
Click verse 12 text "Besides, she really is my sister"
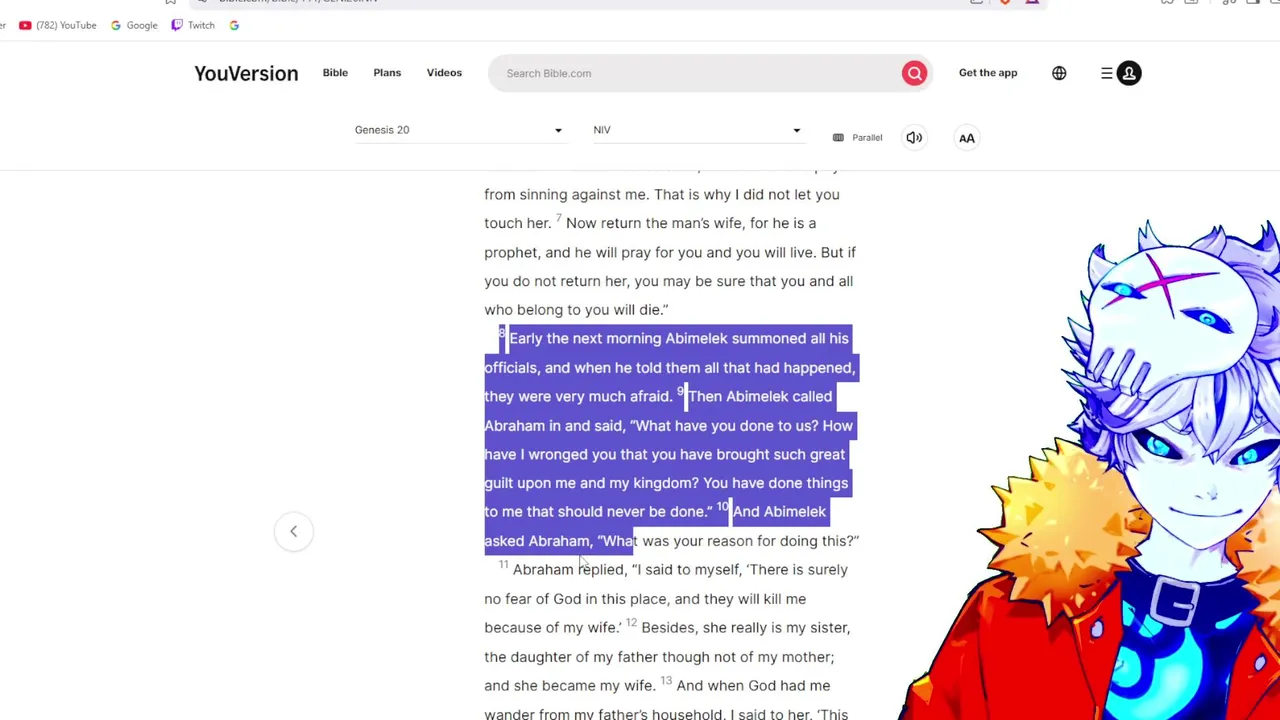click(x=745, y=628)
